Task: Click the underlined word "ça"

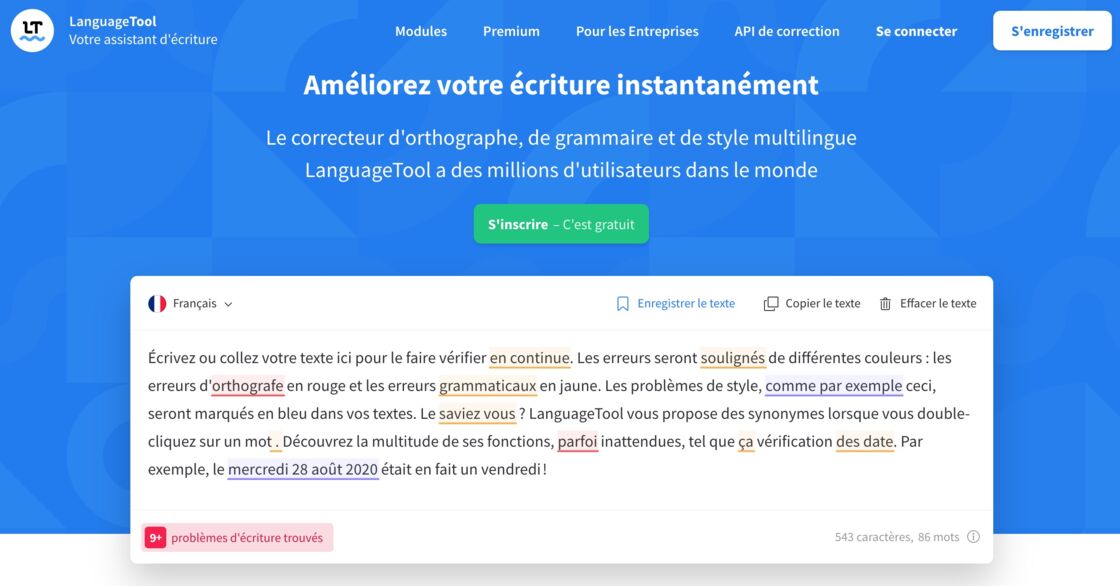Action: 746,442
